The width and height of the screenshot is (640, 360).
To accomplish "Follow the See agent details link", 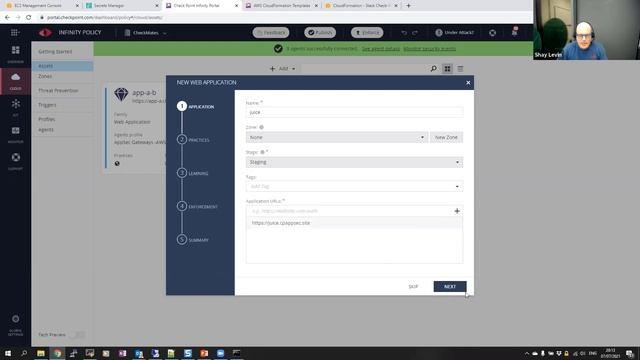I will pyautogui.click(x=380, y=49).
